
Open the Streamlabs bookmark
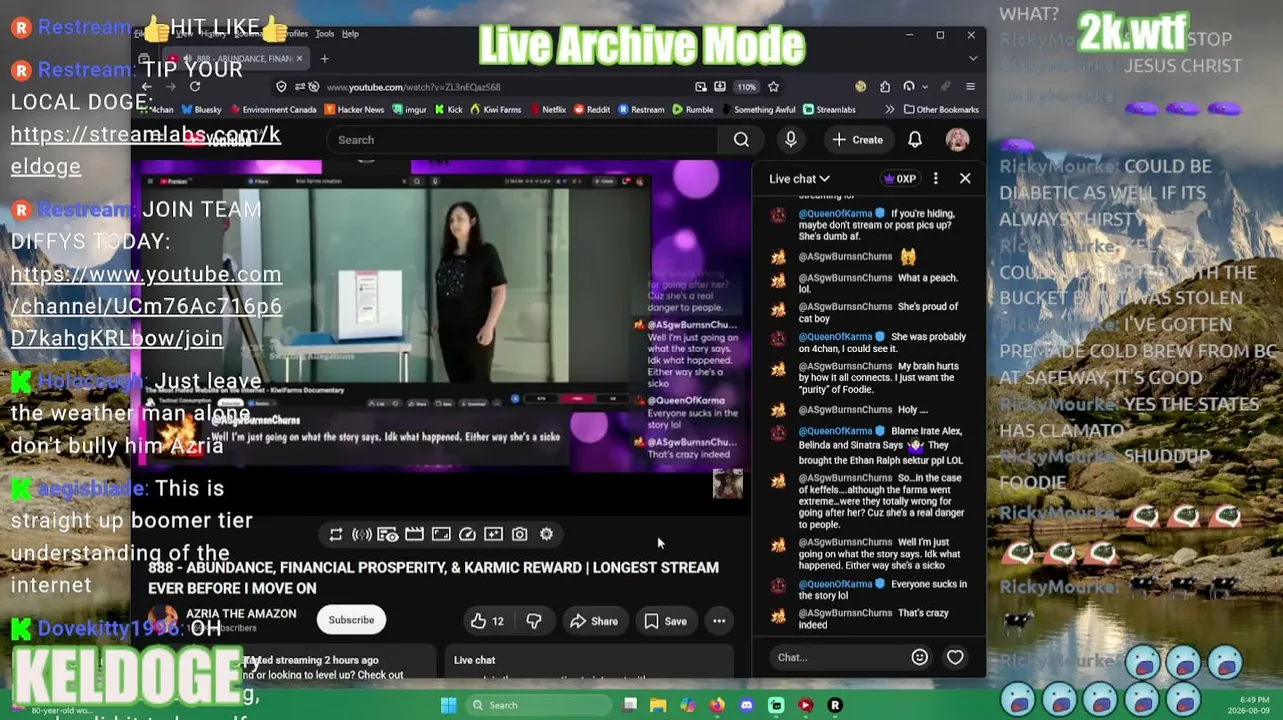(829, 110)
